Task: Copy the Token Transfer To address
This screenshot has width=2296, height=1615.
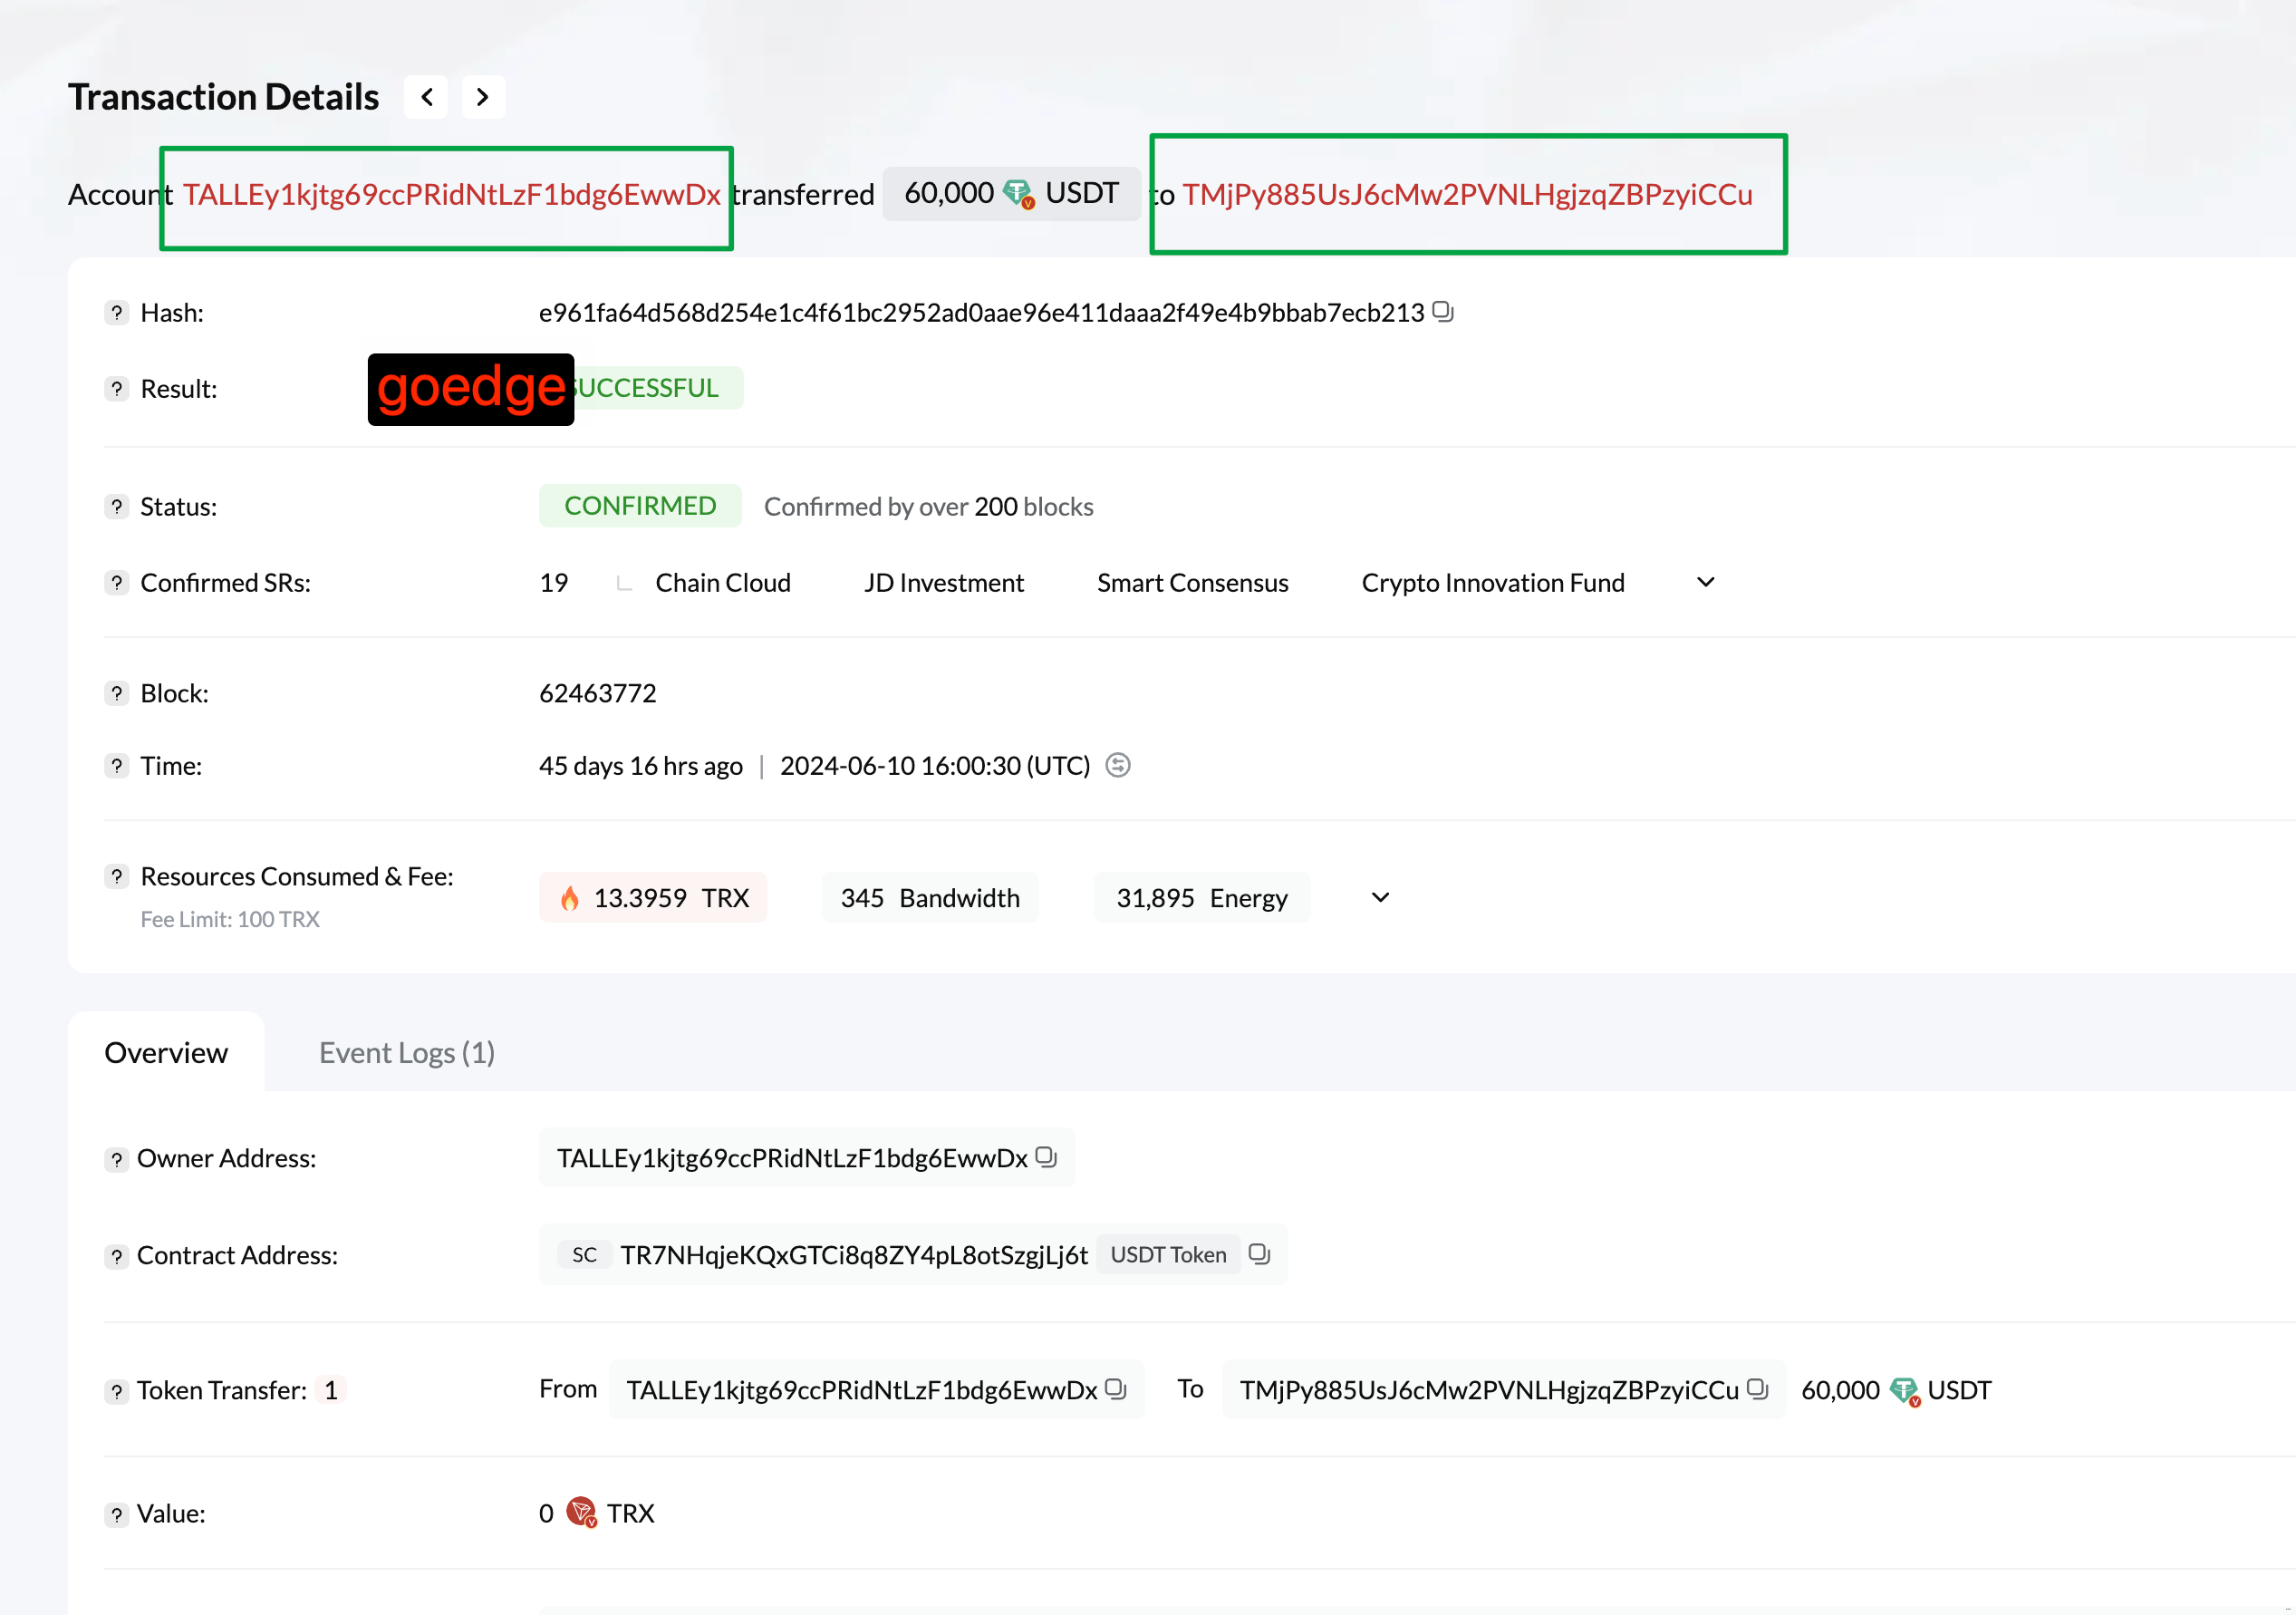Action: click(1757, 1389)
